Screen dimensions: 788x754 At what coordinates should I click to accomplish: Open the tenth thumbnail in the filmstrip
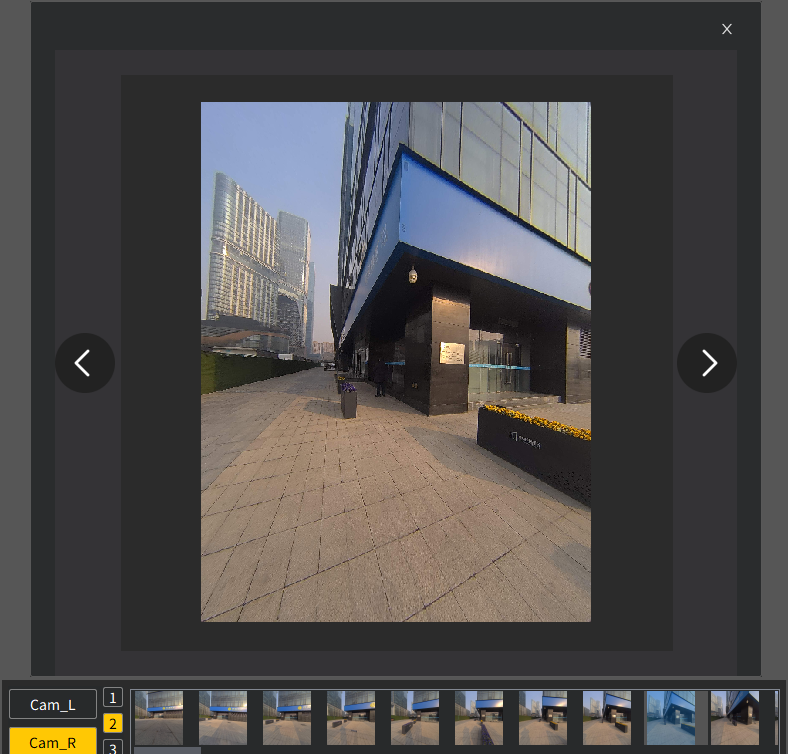click(735, 717)
